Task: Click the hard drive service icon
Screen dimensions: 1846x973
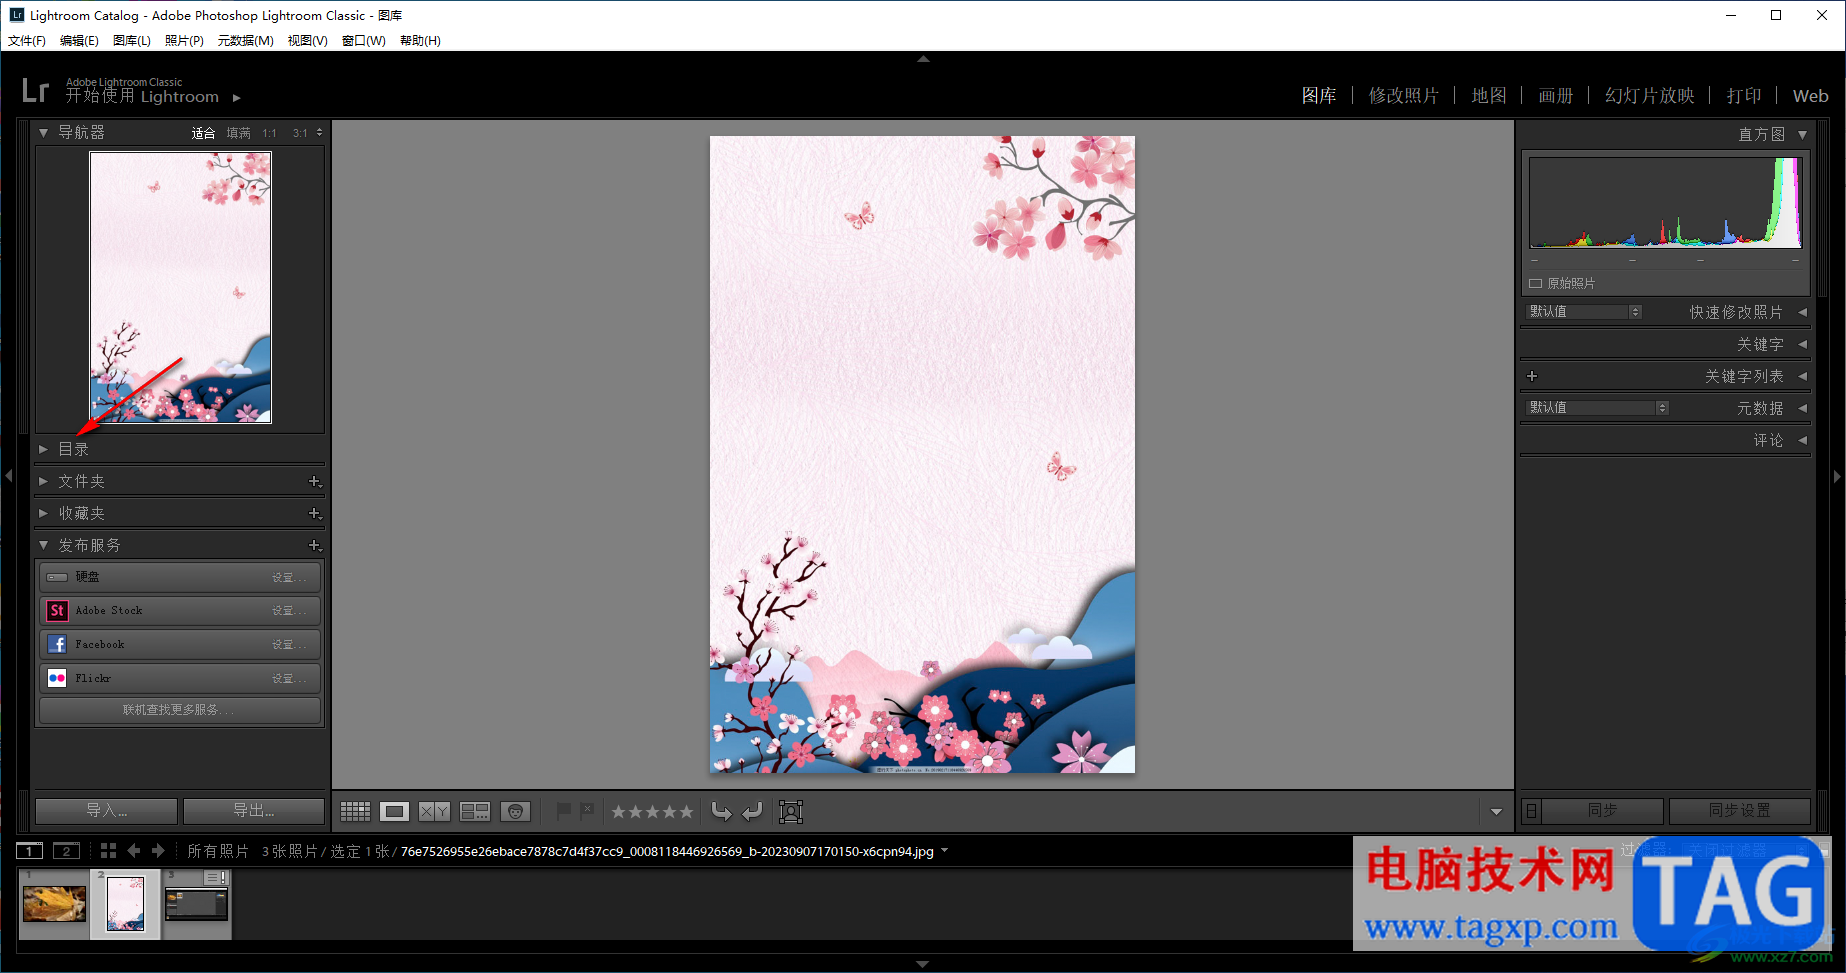Action: click(57, 577)
